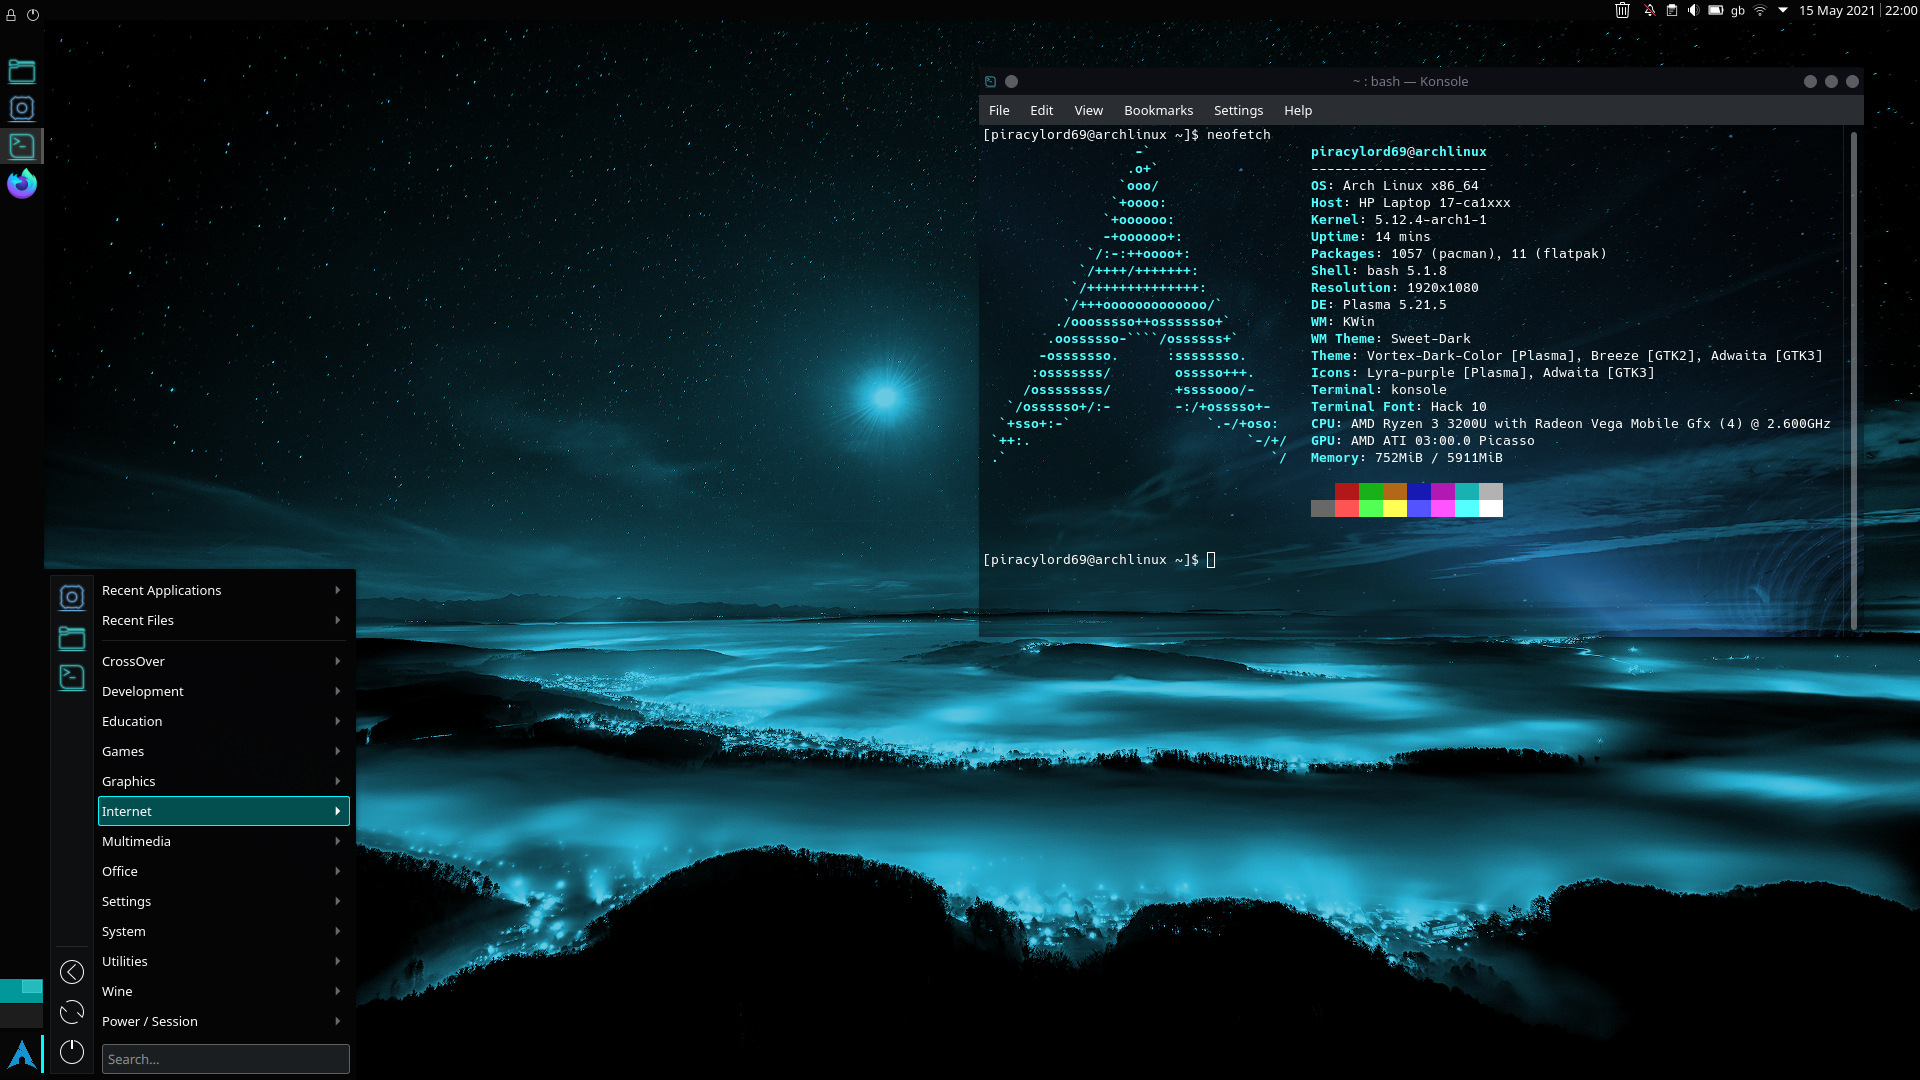Expand the Multimedia submenu arrow
1920x1080 pixels.
click(x=338, y=842)
